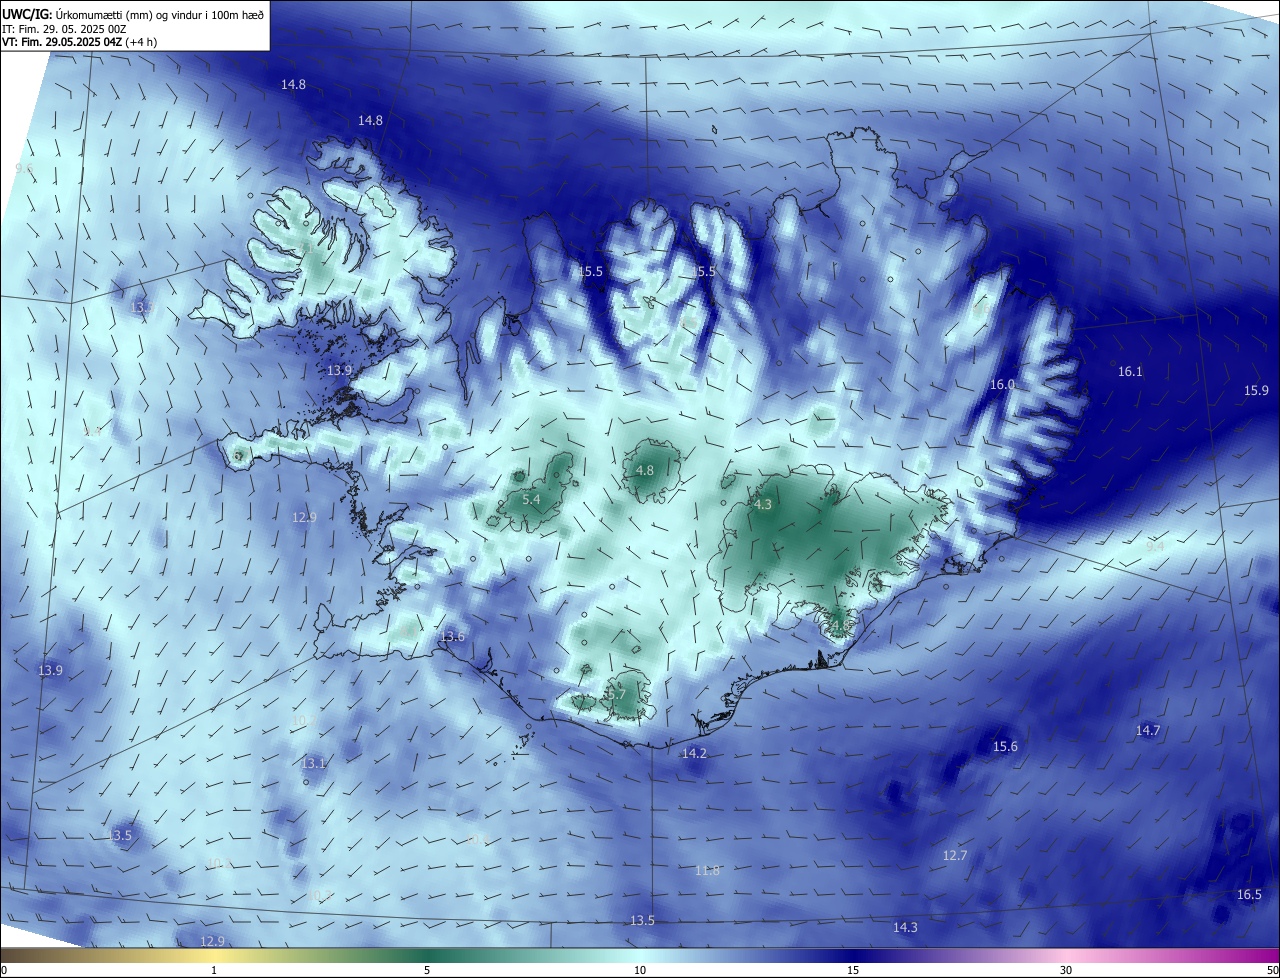
Task: Click the 'VT: Fim. 29.05.2025 04Z (+4 h)' line
Action: pos(80,42)
